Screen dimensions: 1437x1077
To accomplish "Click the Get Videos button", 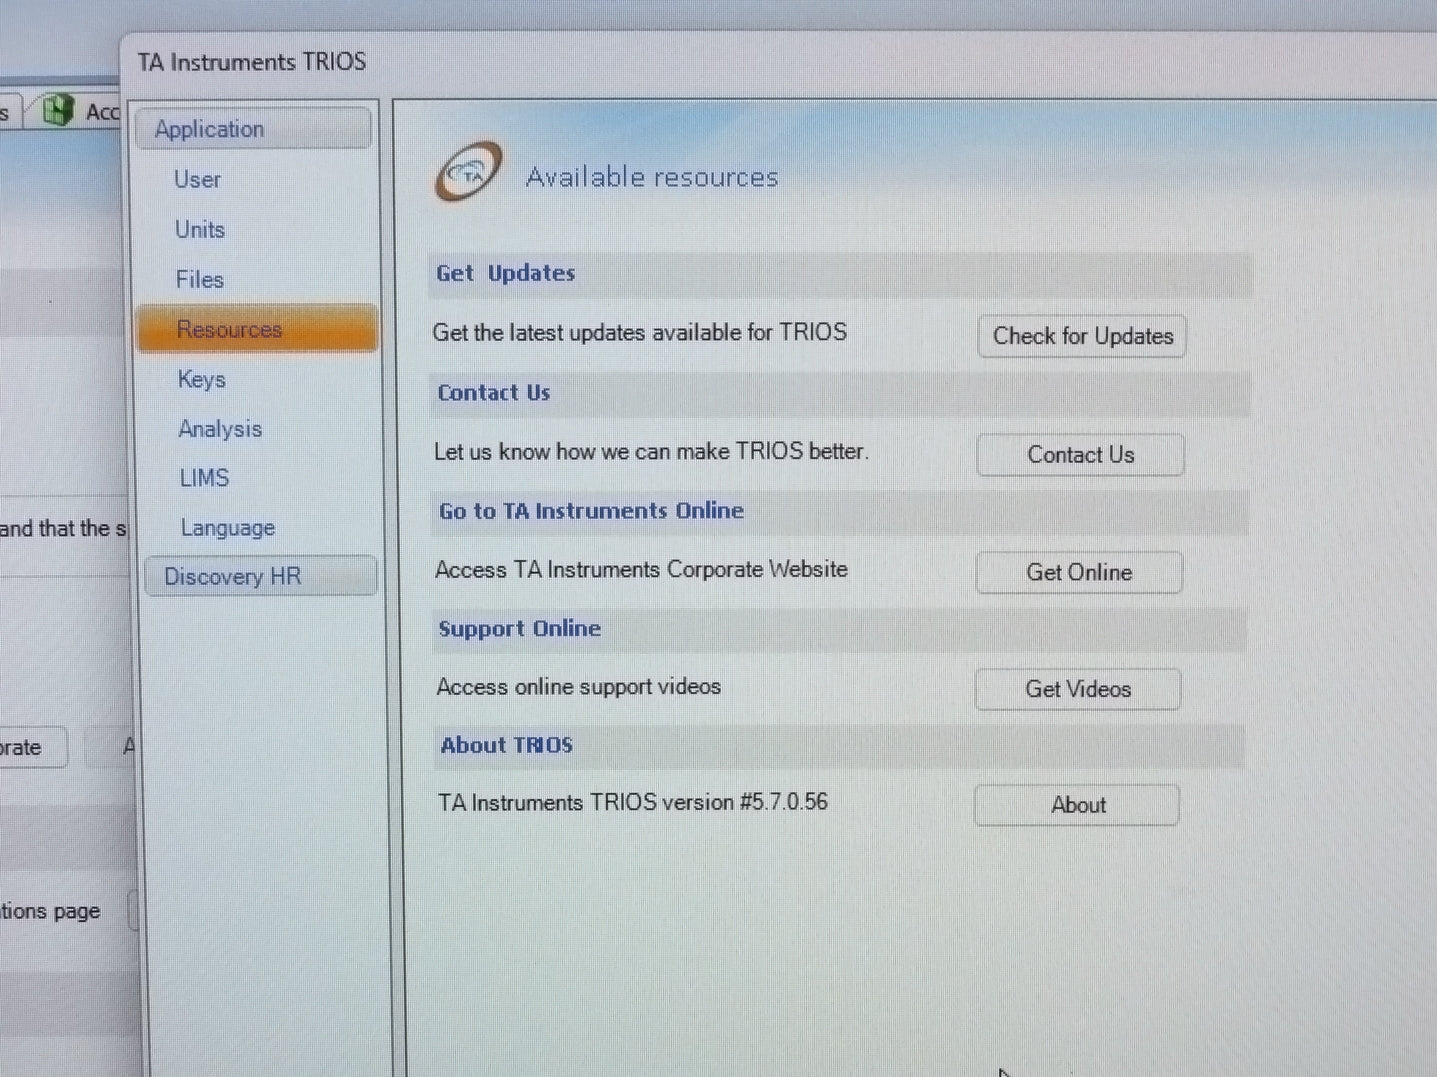I will click(1078, 689).
